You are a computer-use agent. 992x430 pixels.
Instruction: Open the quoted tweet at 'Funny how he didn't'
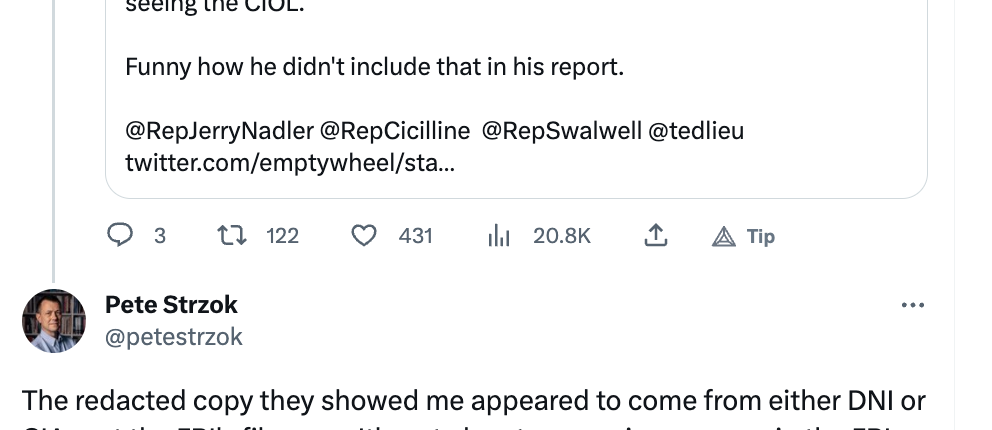click(374, 68)
